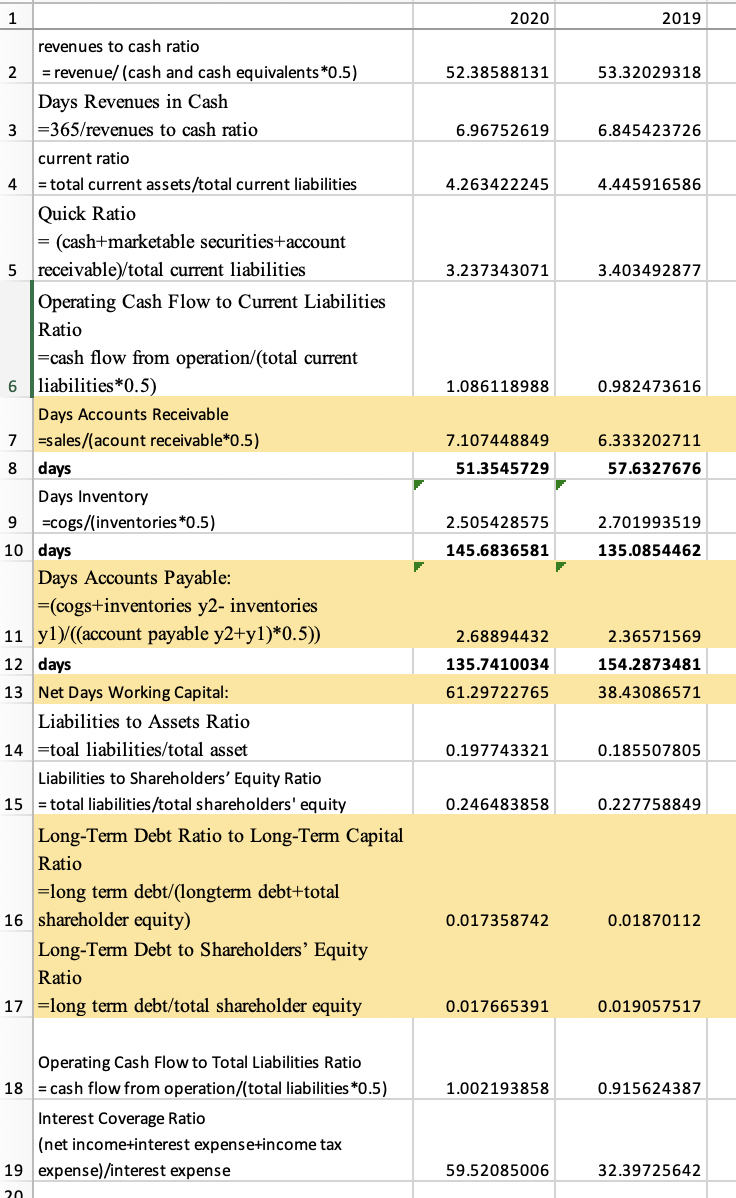This screenshot has width=736, height=1198.
Task: Select cell value 7.107448849
Action: point(484,425)
